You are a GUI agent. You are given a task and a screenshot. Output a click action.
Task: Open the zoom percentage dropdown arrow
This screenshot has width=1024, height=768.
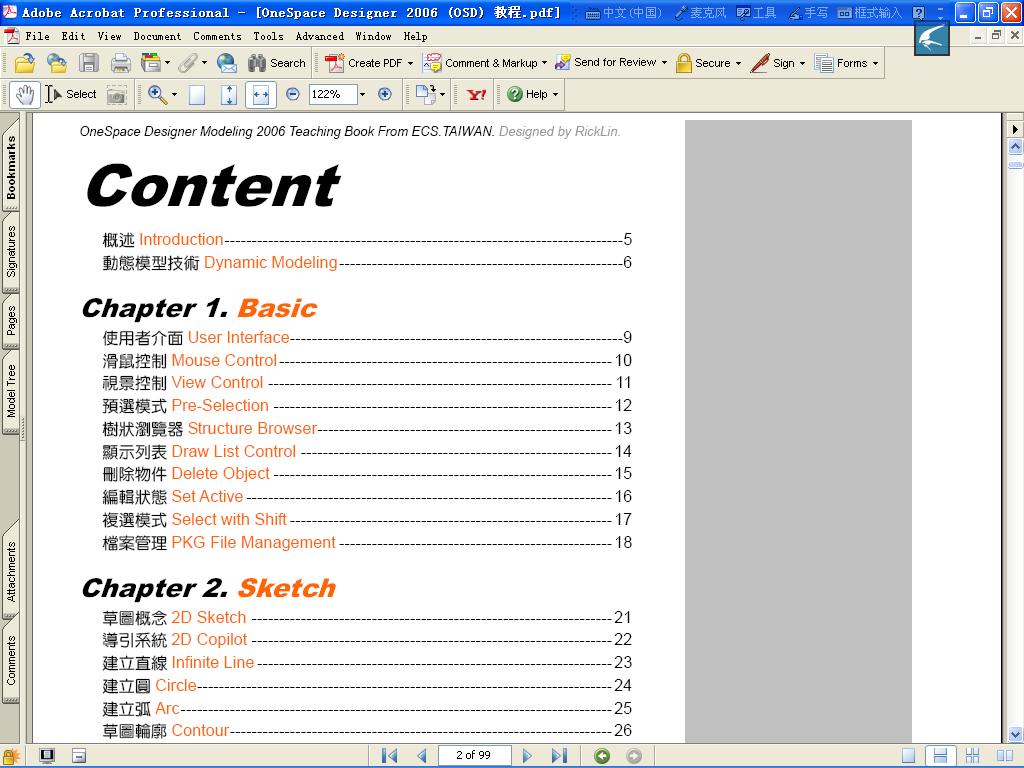(362, 95)
